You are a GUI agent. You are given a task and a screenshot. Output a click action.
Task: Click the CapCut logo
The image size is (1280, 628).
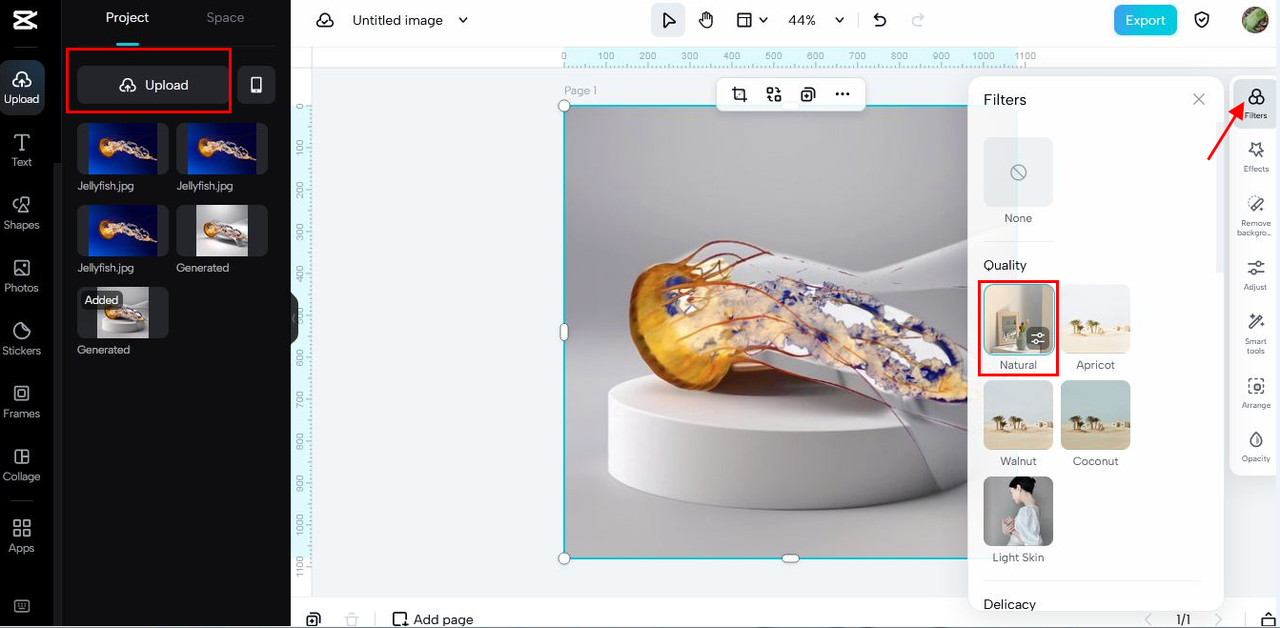[x=24, y=20]
